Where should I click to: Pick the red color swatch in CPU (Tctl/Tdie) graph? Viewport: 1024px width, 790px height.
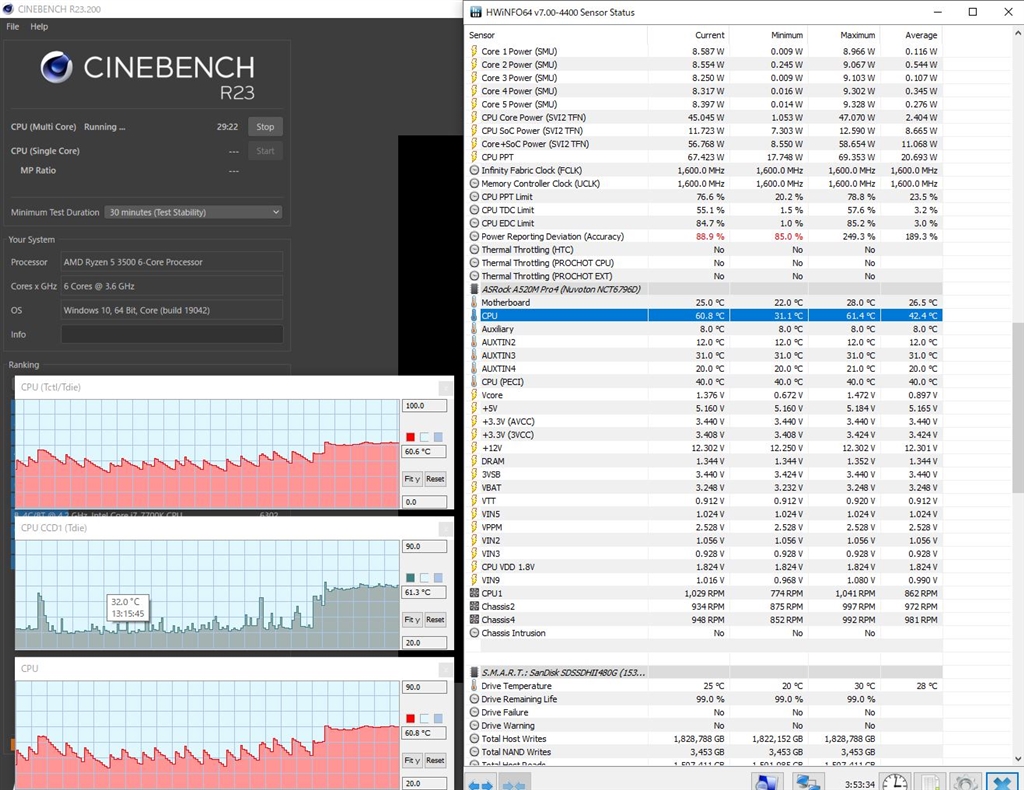click(410, 437)
